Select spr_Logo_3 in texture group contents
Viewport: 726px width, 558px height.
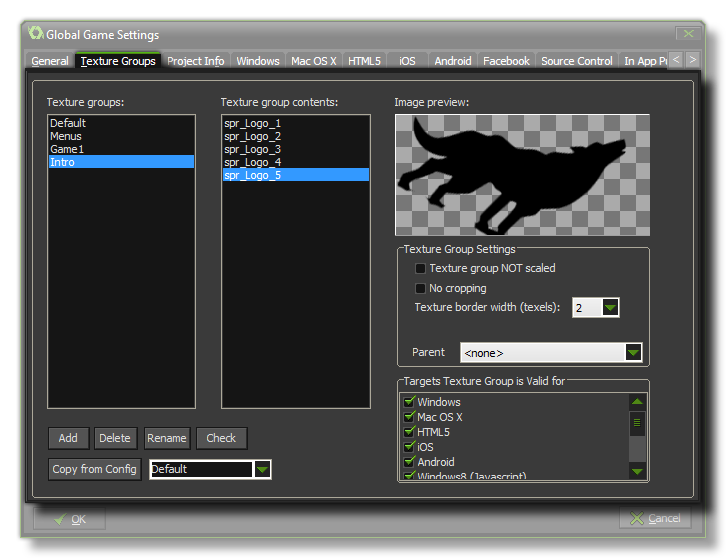pyautogui.click(x=252, y=149)
